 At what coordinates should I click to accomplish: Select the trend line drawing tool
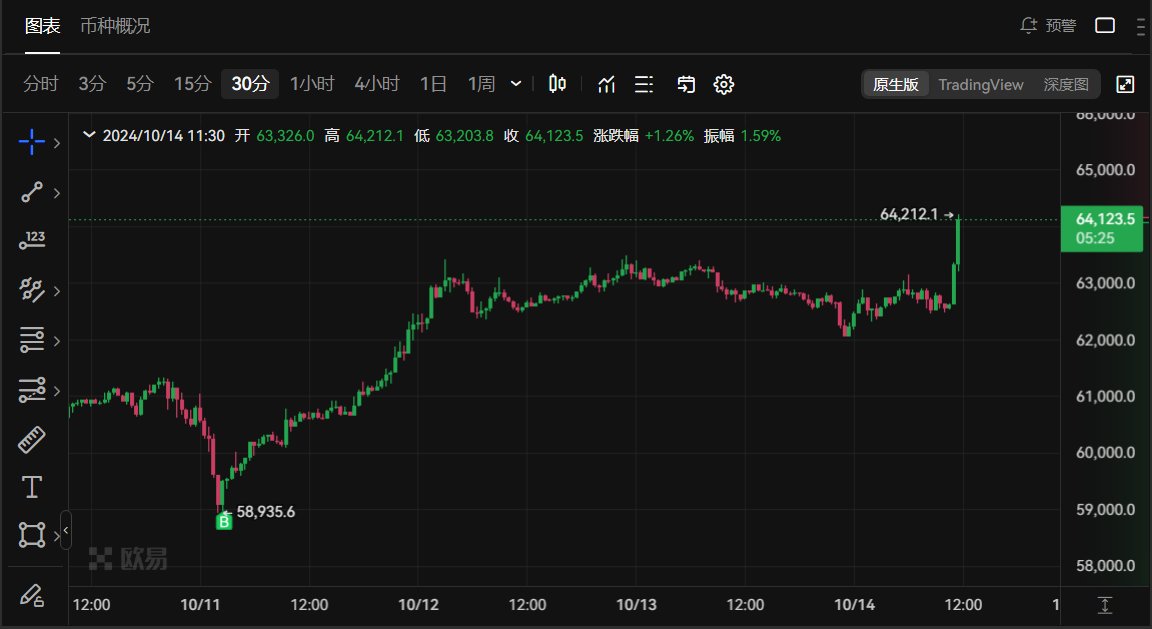coord(32,193)
